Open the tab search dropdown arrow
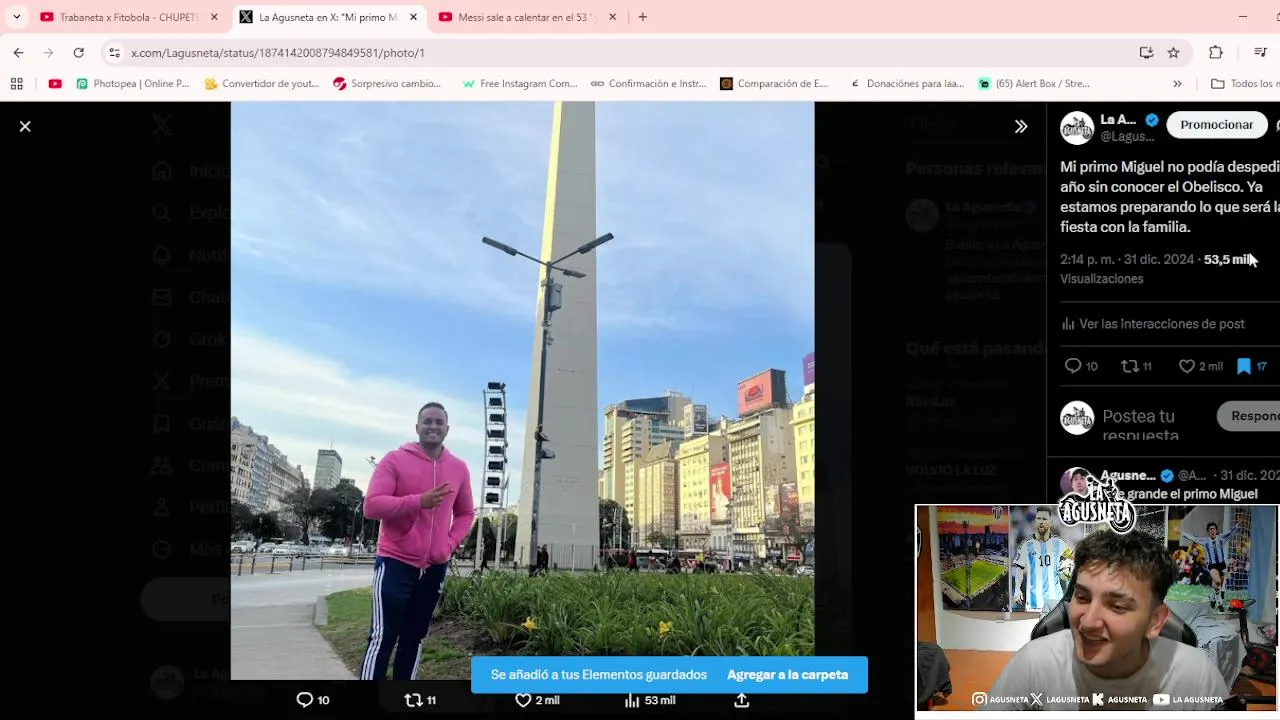 coord(16,17)
